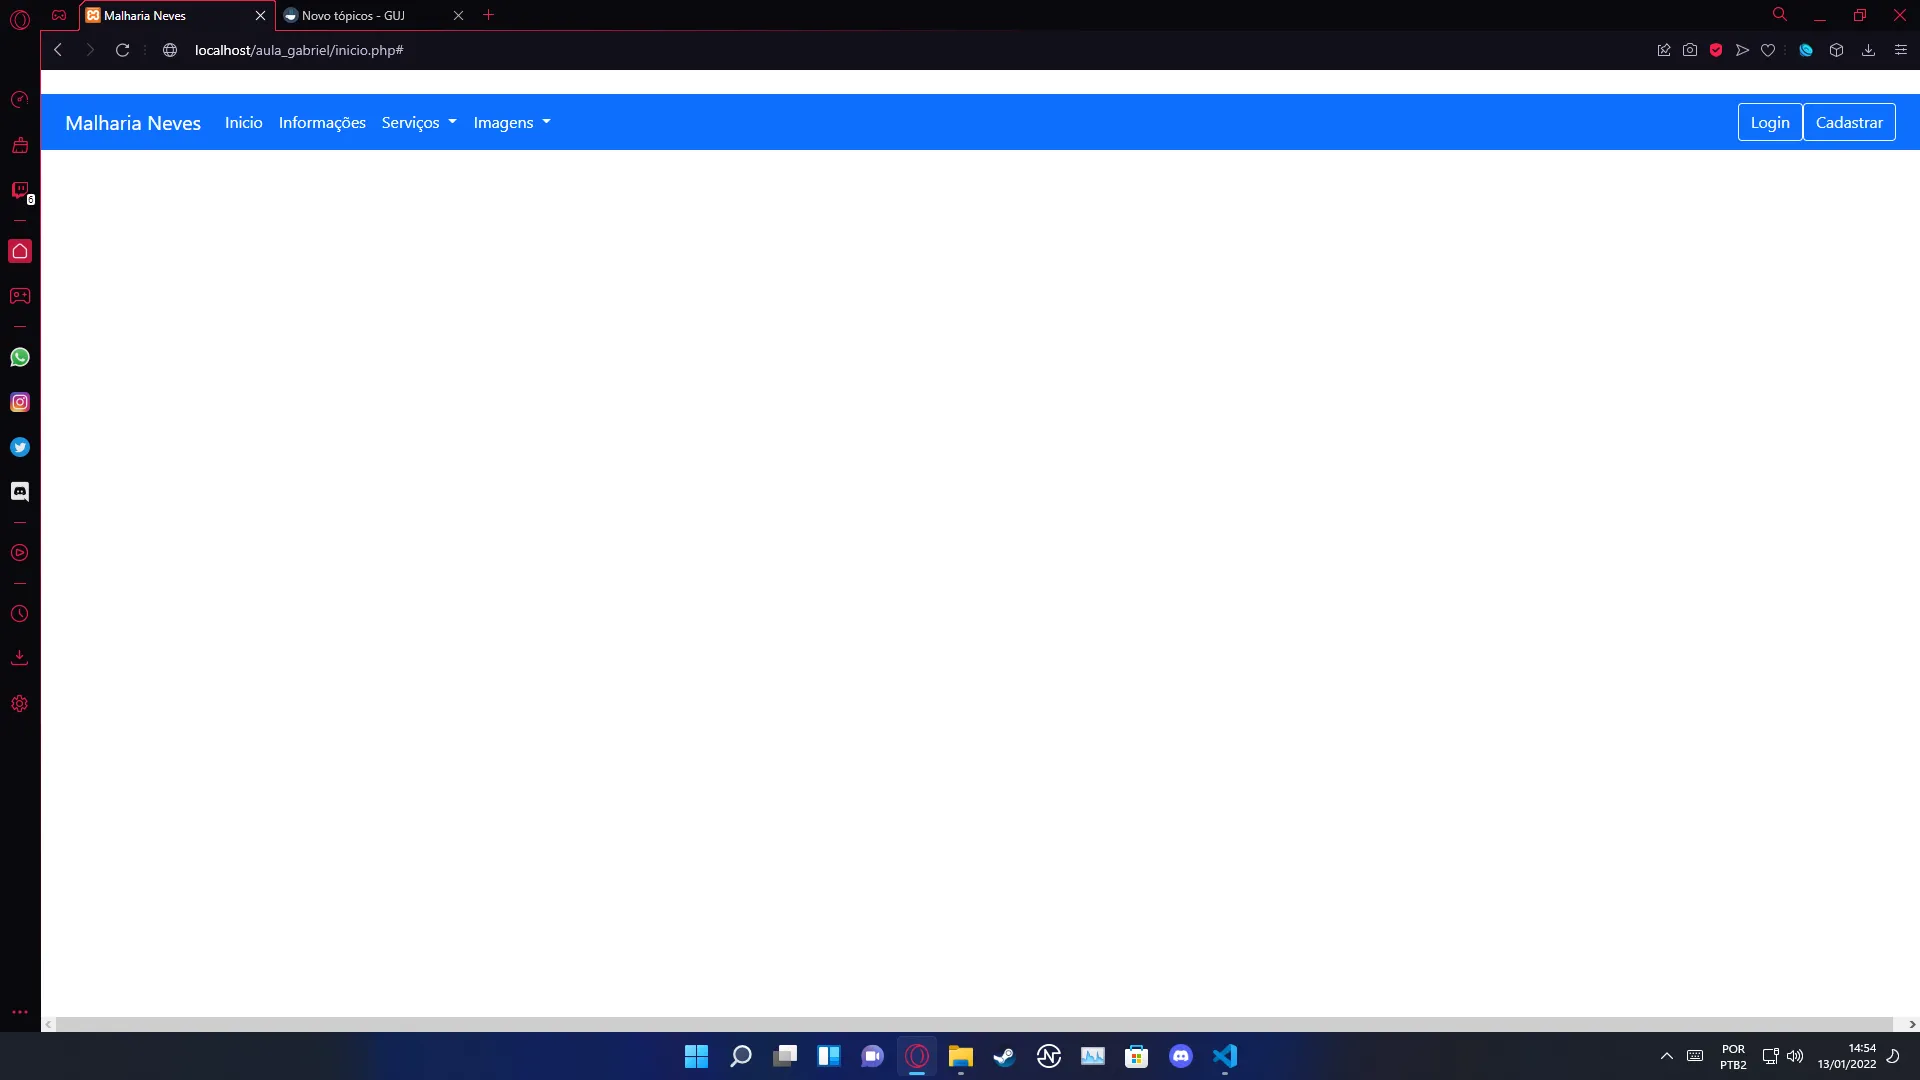1920x1080 pixels.
Task: Expand the Serviços dropdown menu
Action: tap(419, 122)
